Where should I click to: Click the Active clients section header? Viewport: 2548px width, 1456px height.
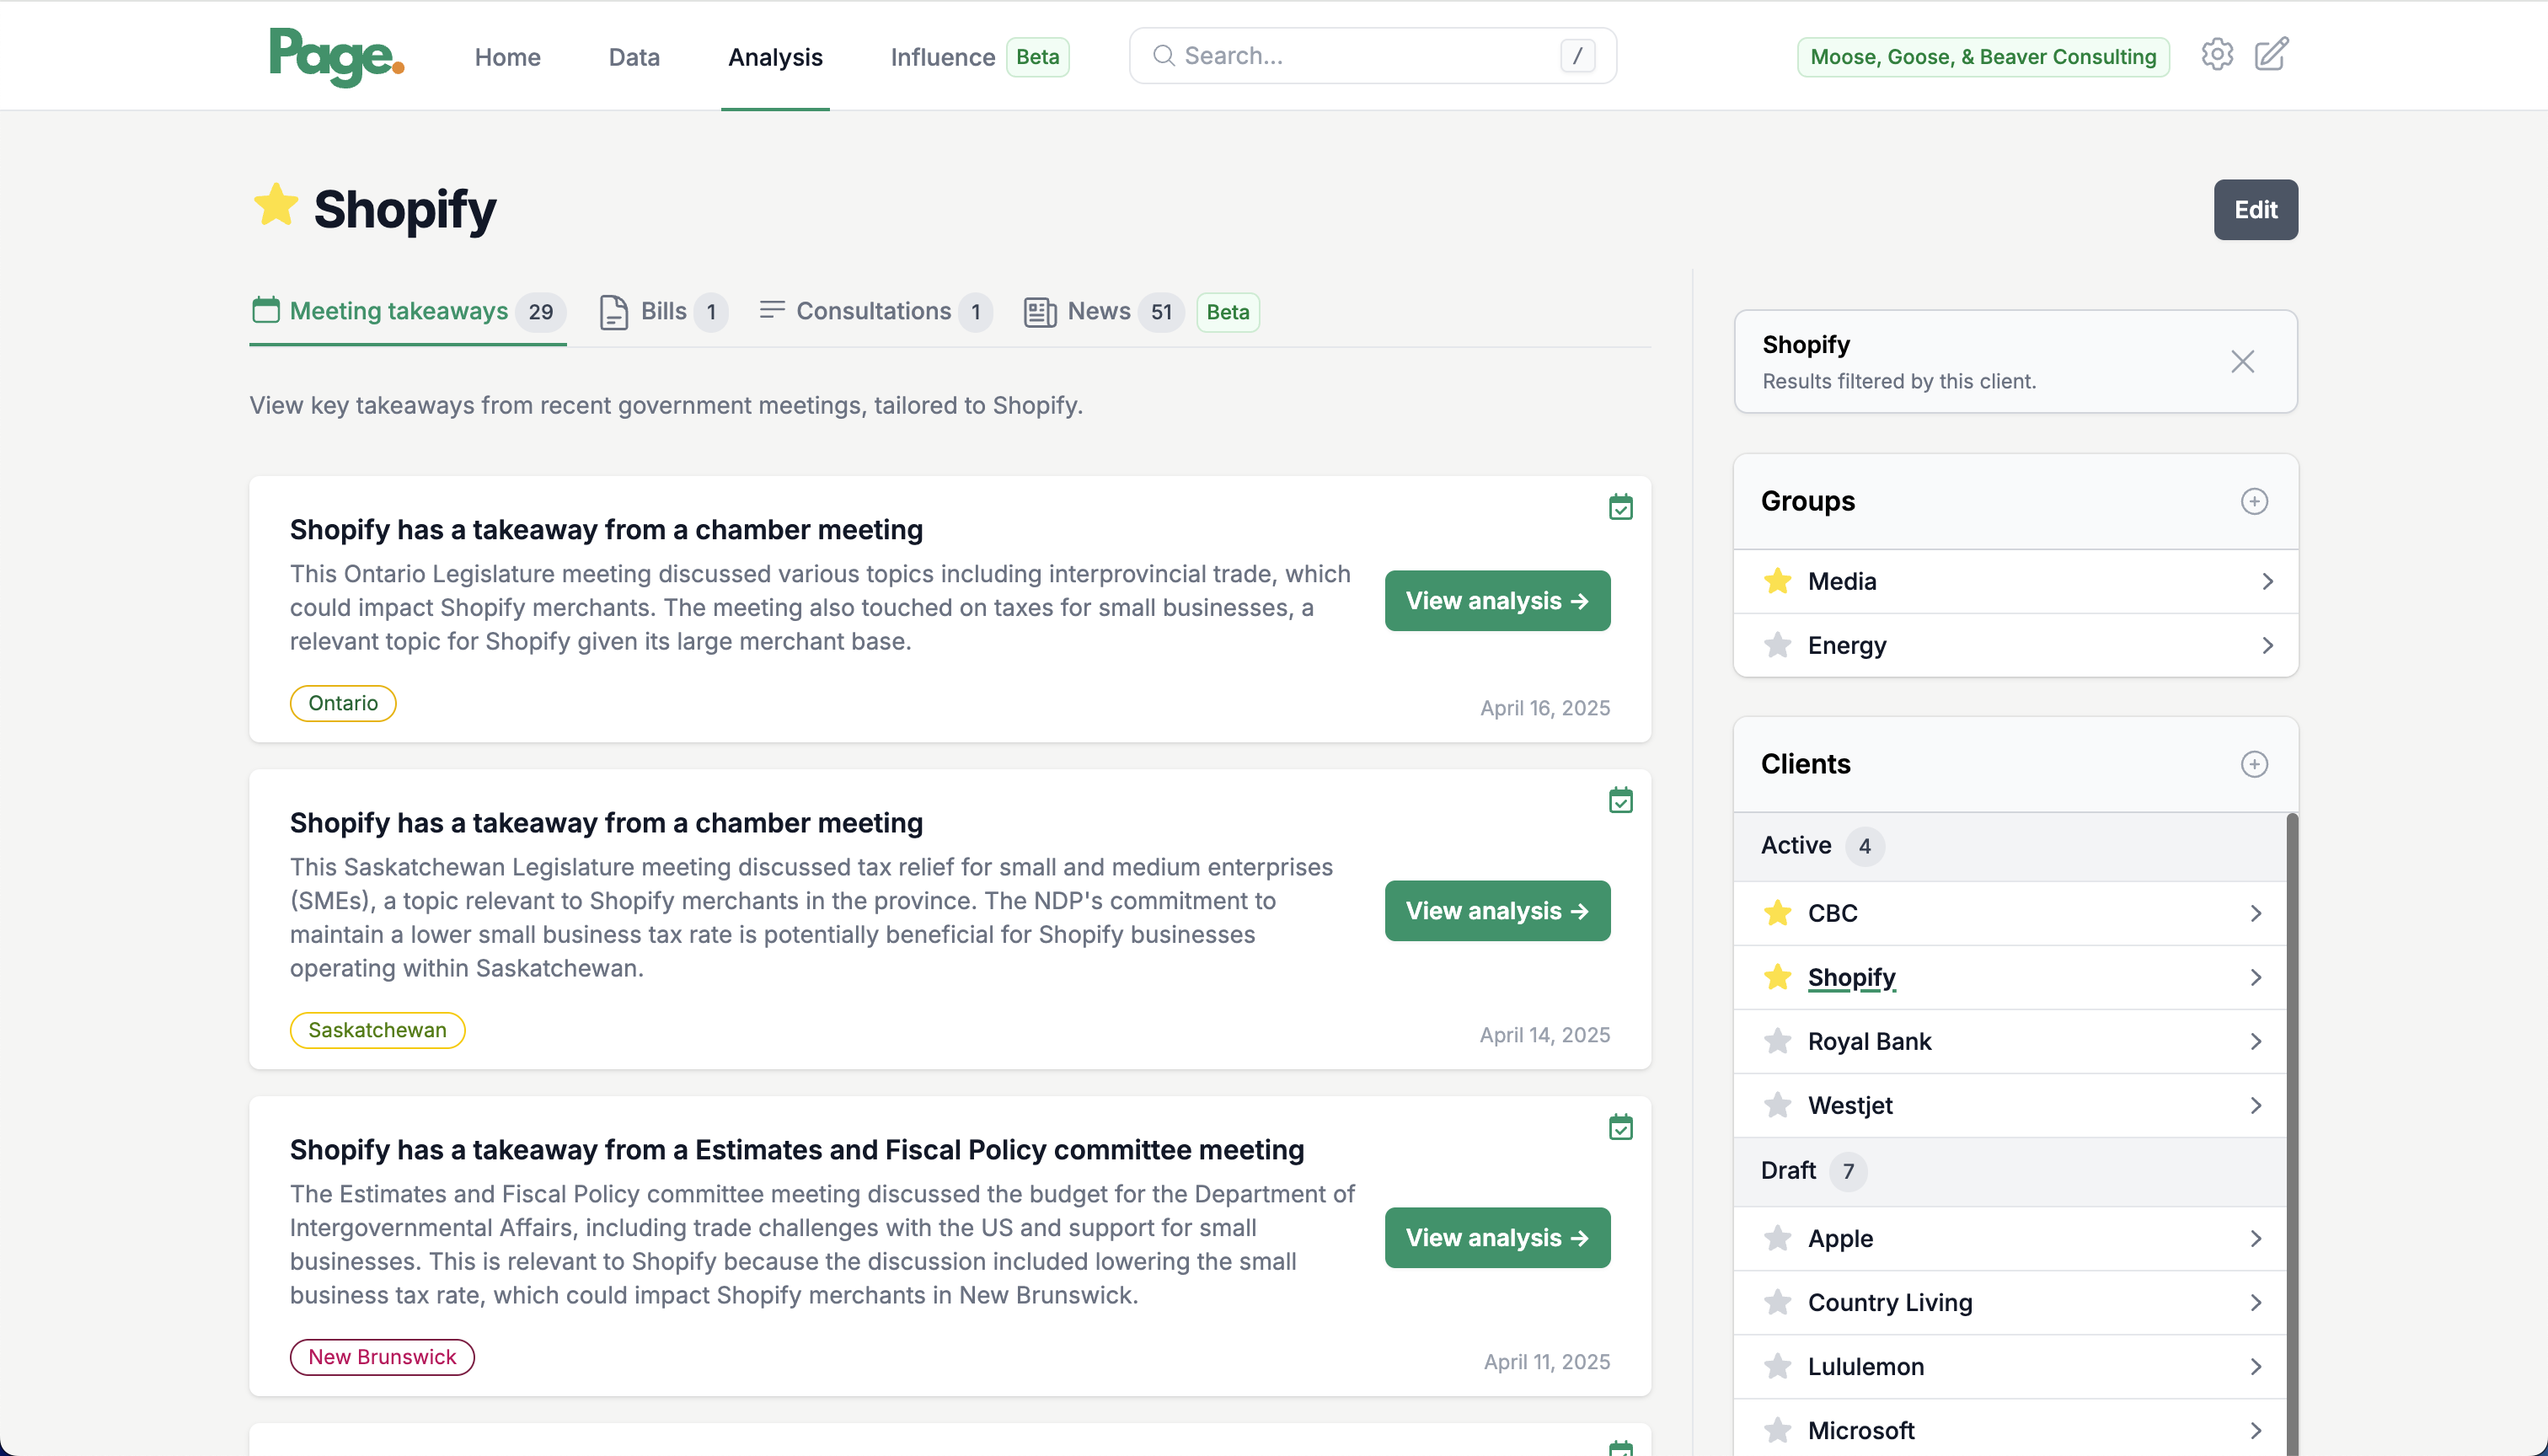pyautogui.click(x=2009, y=846)
